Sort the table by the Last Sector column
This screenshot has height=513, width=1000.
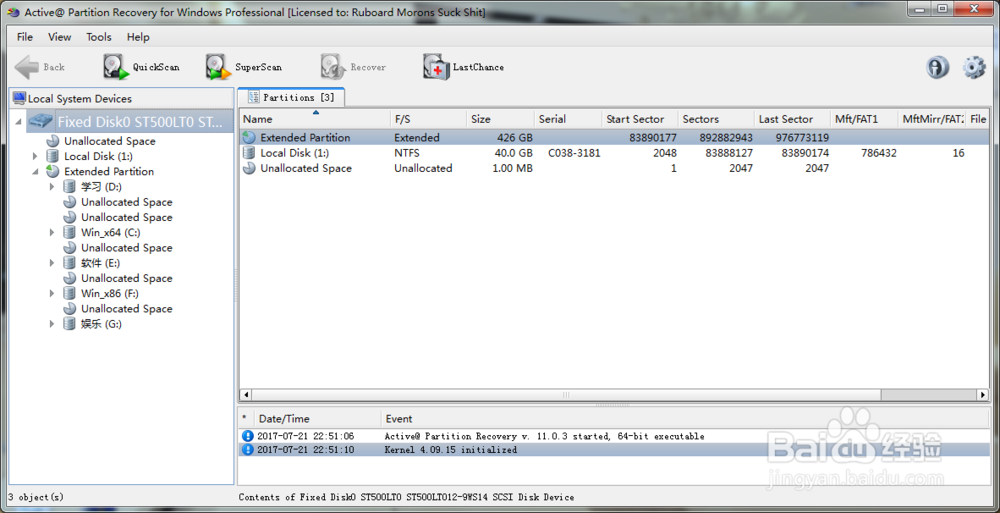(793, 119)
